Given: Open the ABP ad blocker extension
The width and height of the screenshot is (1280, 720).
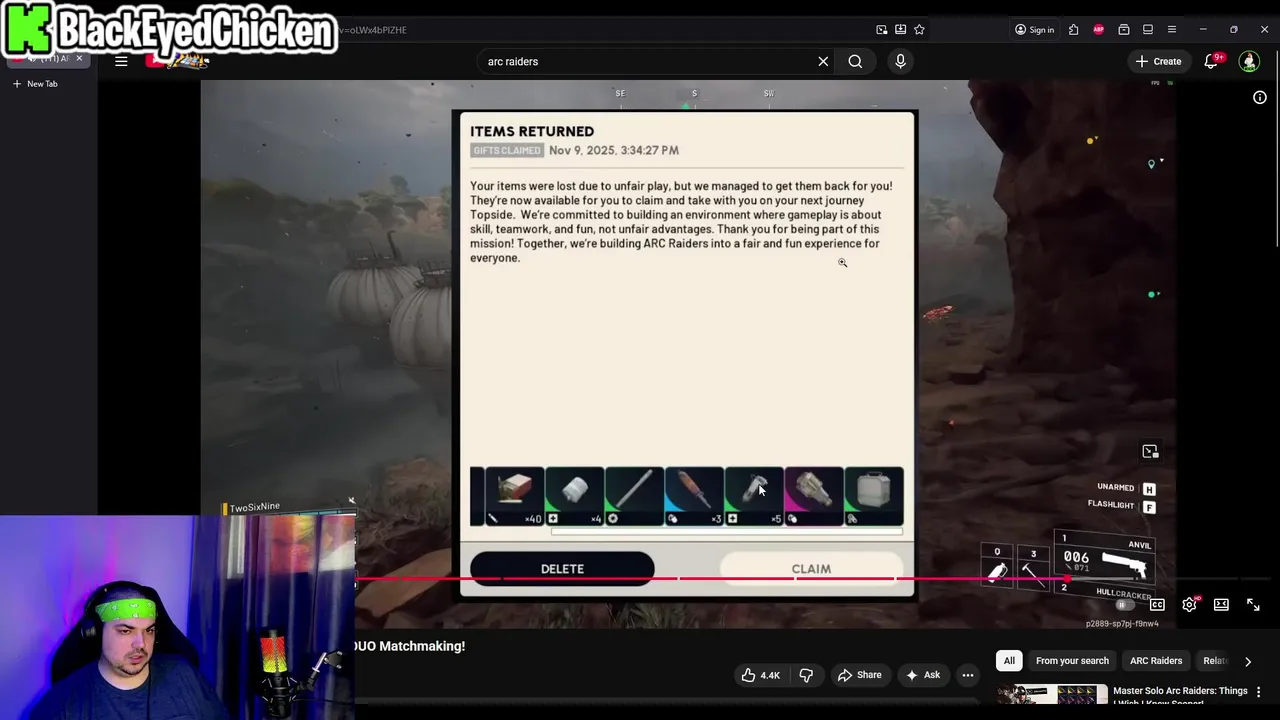Looking at the screenshot, I should 1098,30.
